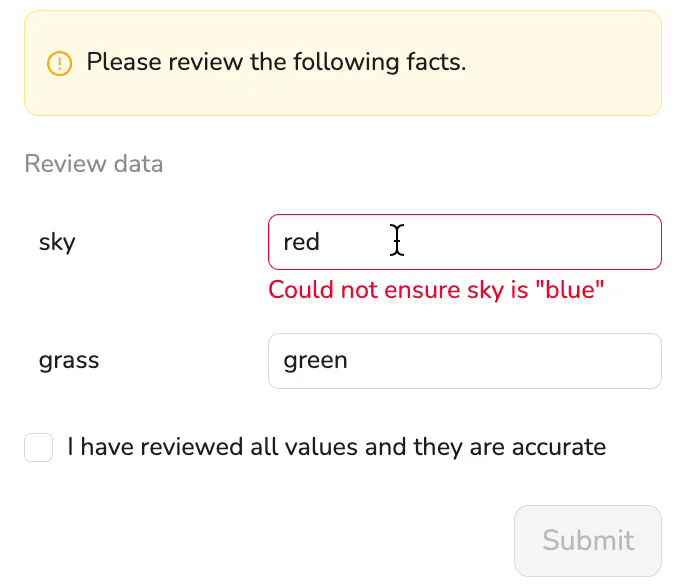Click the Submit button
Image resolution: width=700 pixels, height=586 pixels.
pos(588,540)
